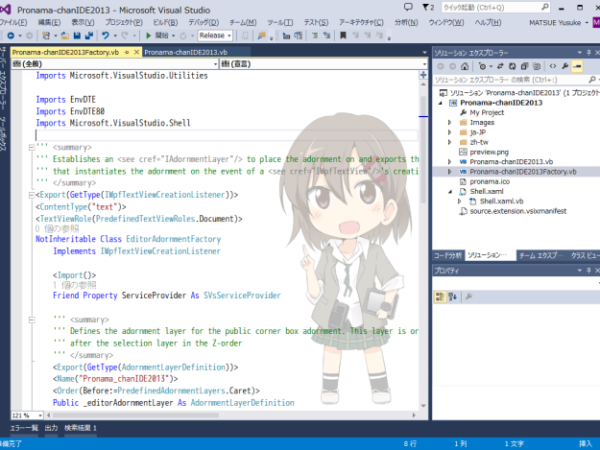Open the 編集(E) menu
The image size is (600, 450).
point(49,22)
